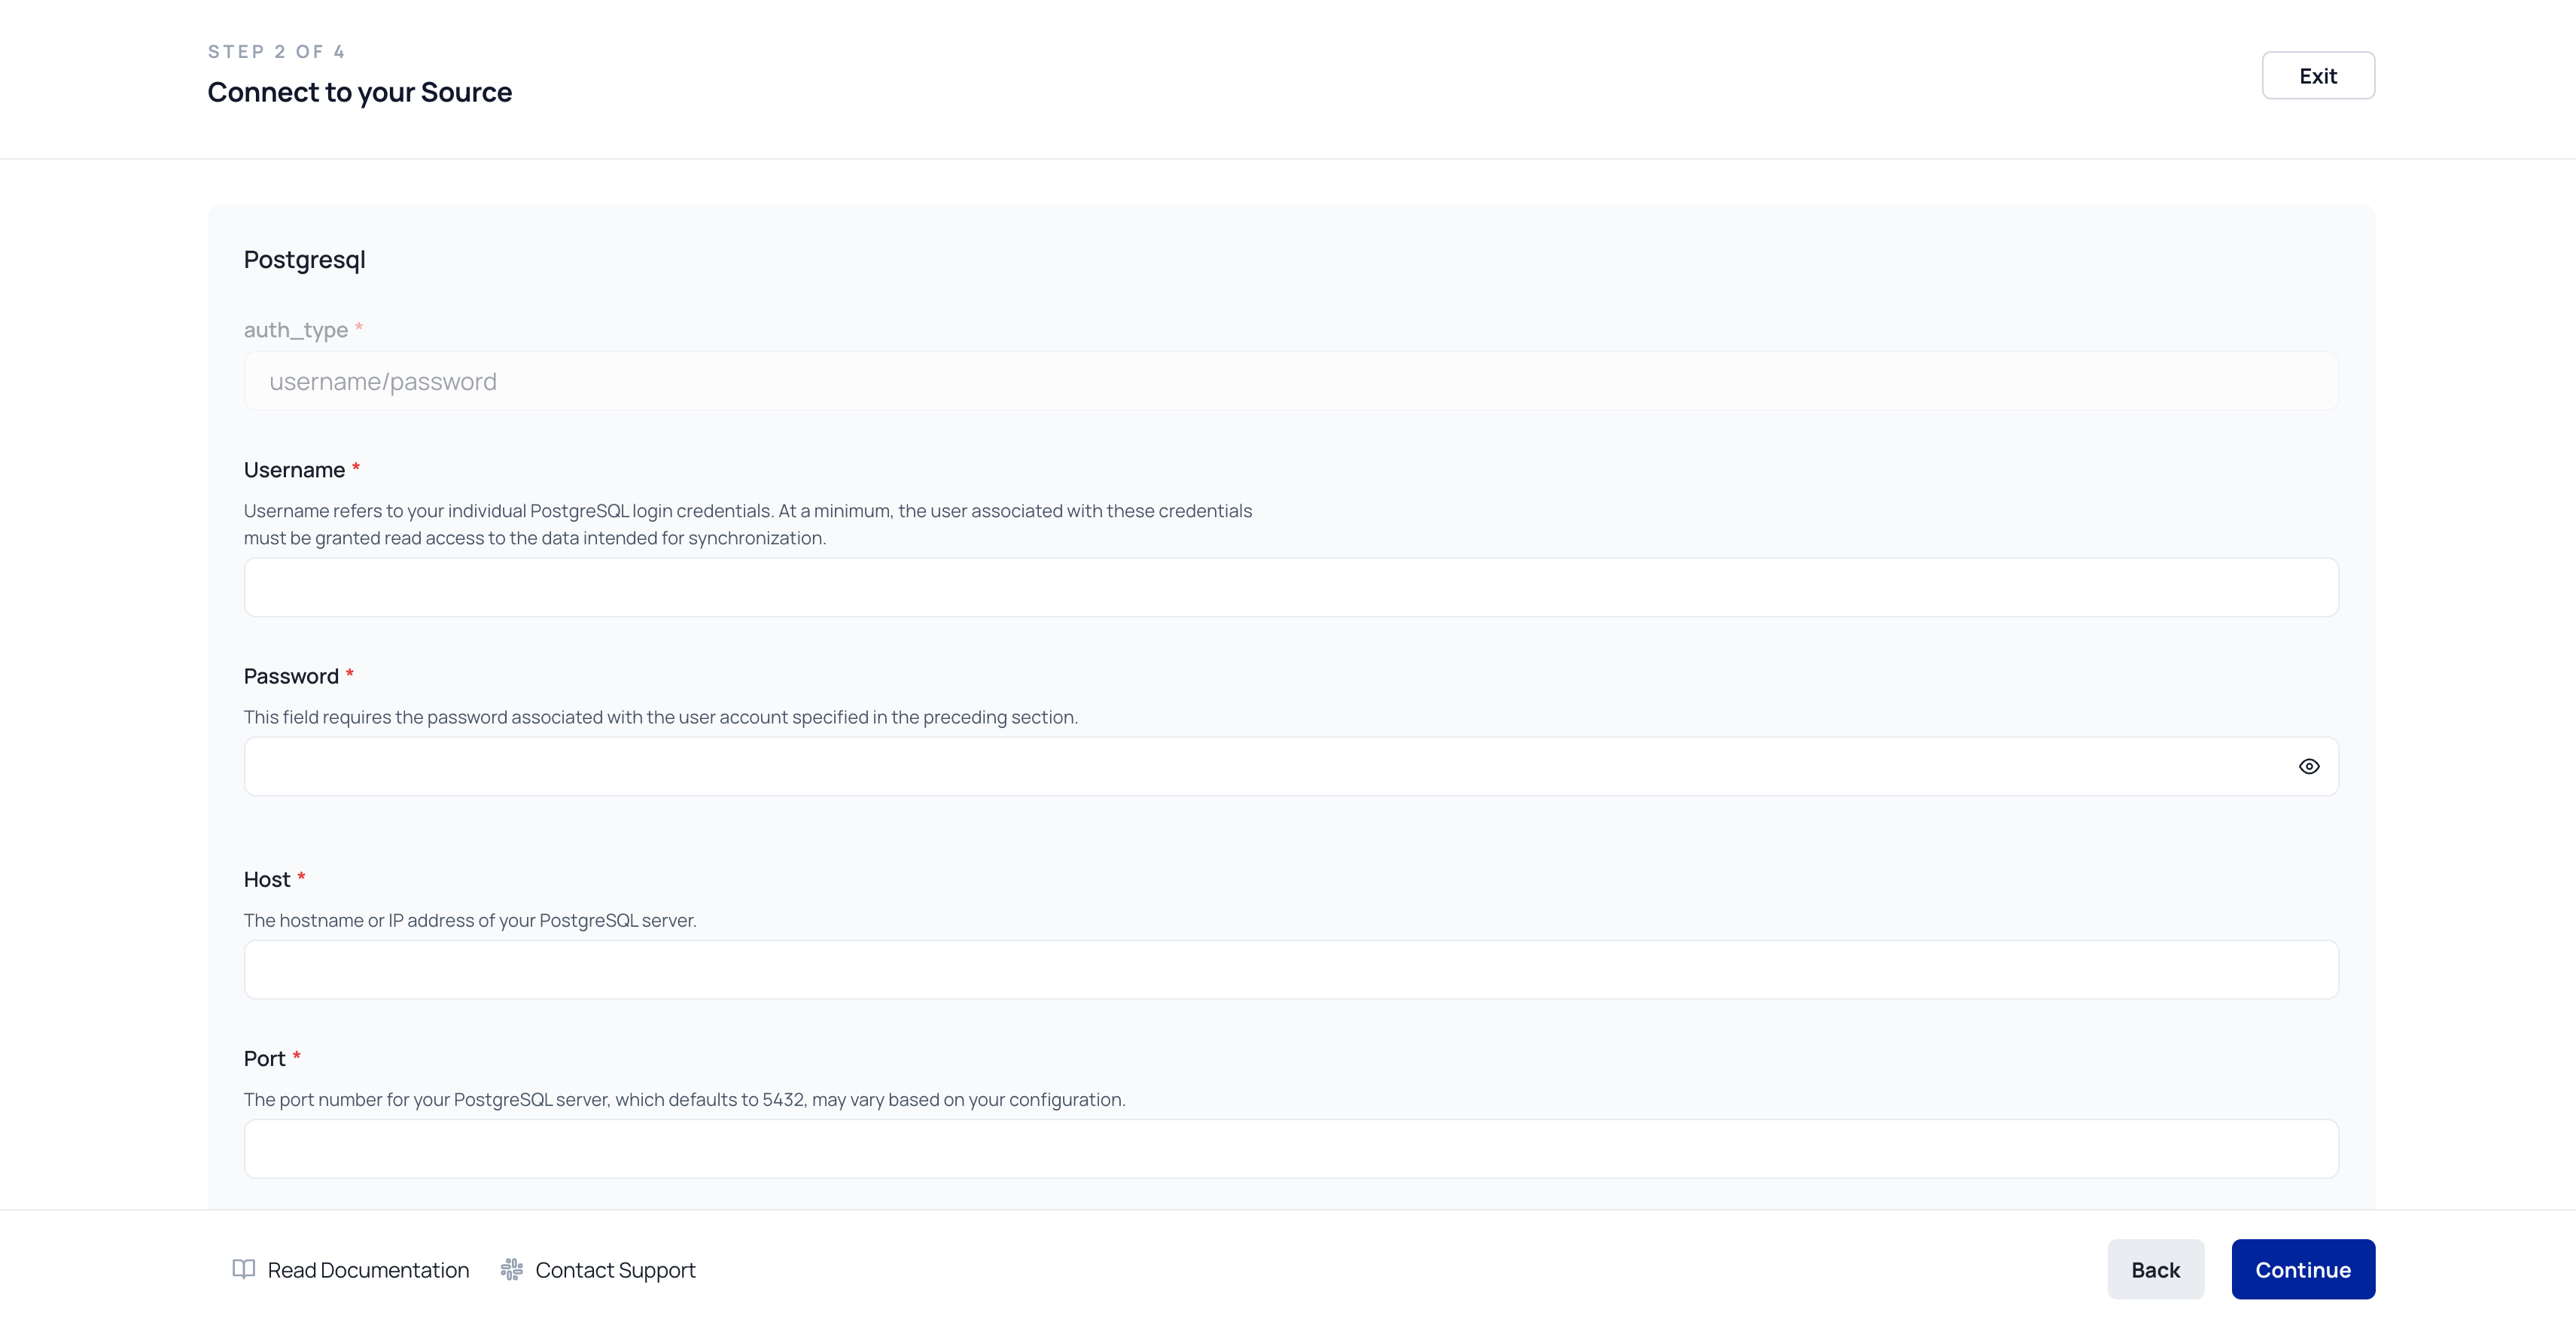Open the auth_type username/password selector
The height and width of the screenshot is (1319, 2576).
coord(1290,381)
